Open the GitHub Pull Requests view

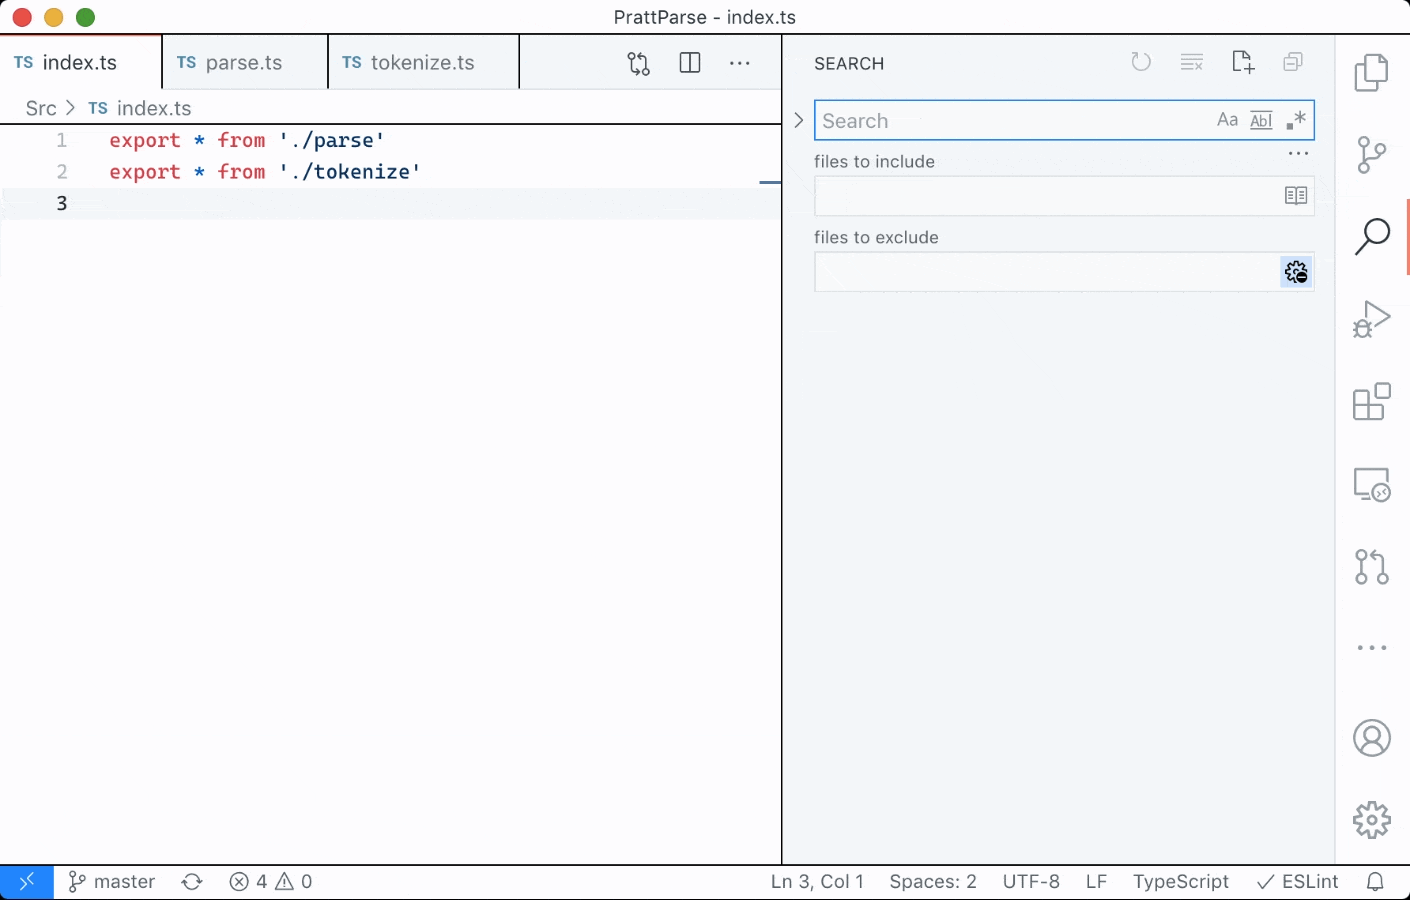[x=1371, y=567]
